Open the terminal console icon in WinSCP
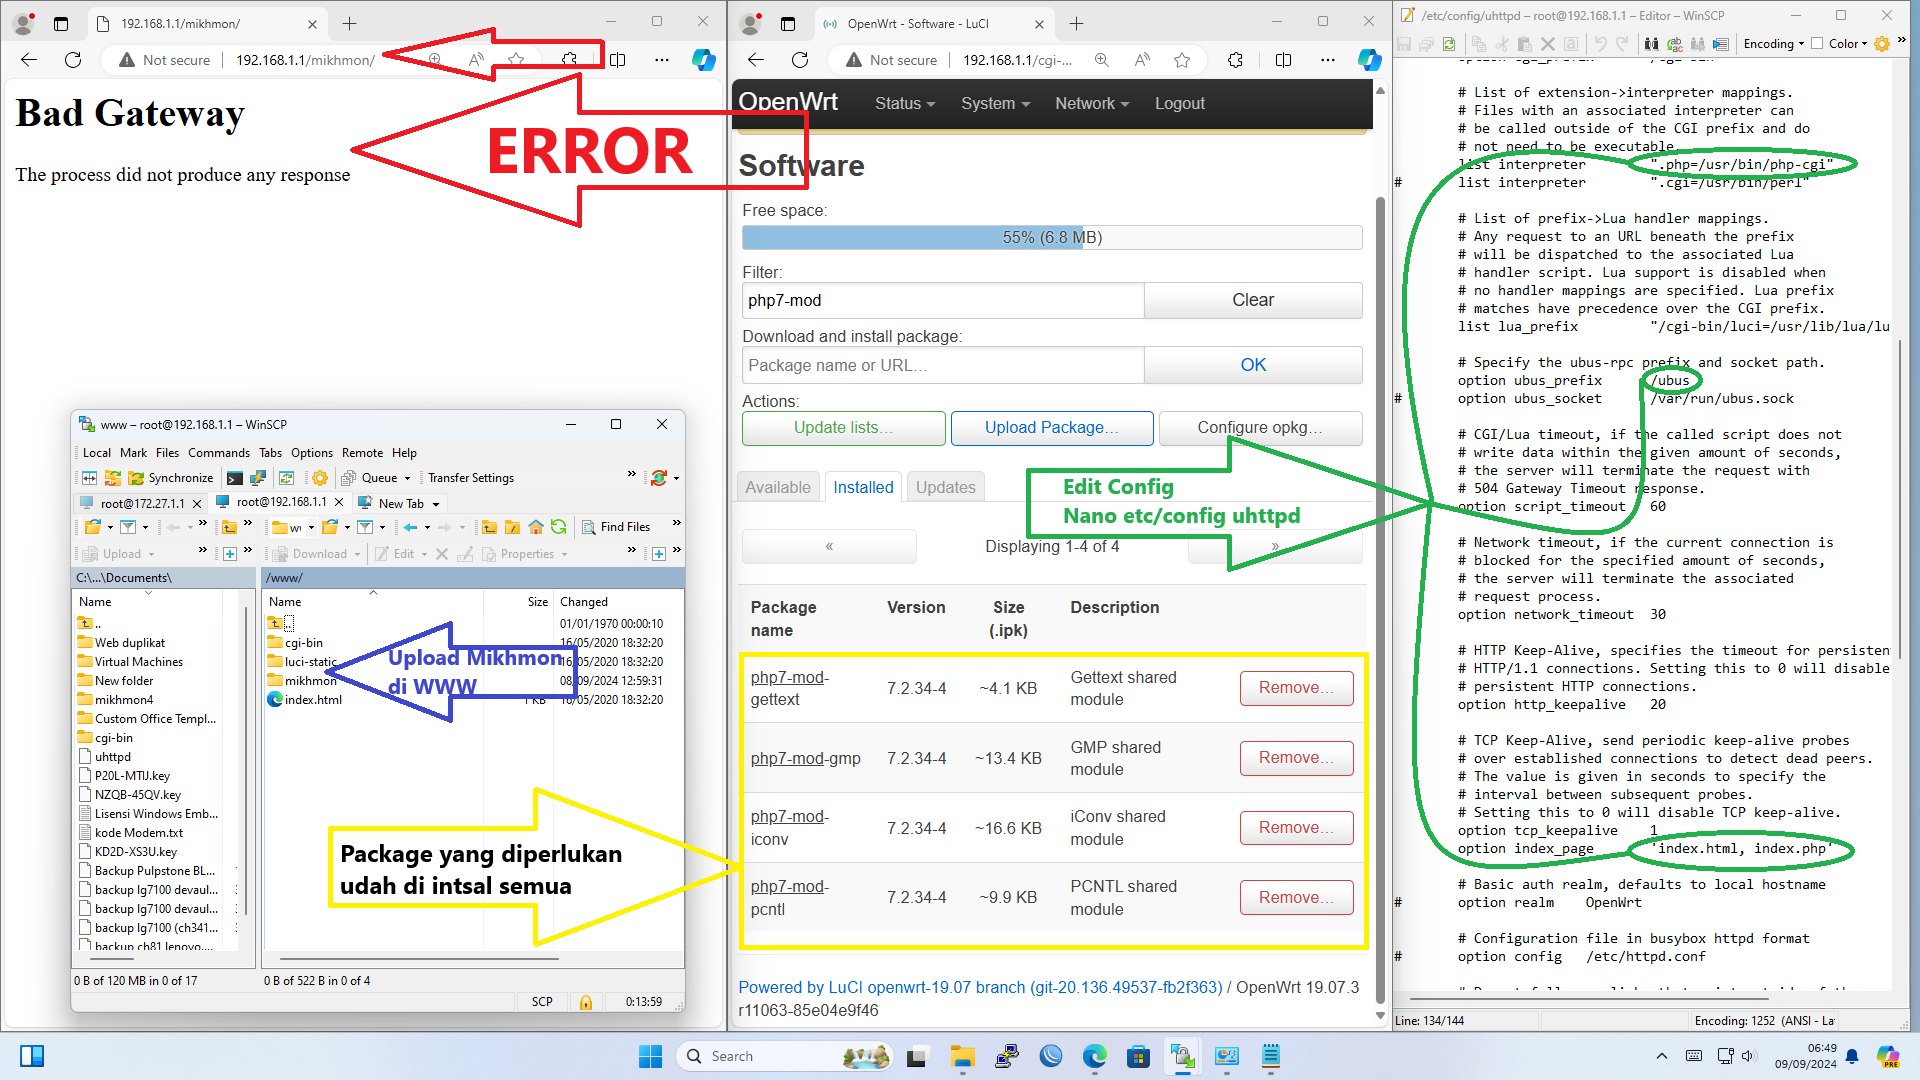Viewport: 1920px width, 1080px height. coord(235,478)
